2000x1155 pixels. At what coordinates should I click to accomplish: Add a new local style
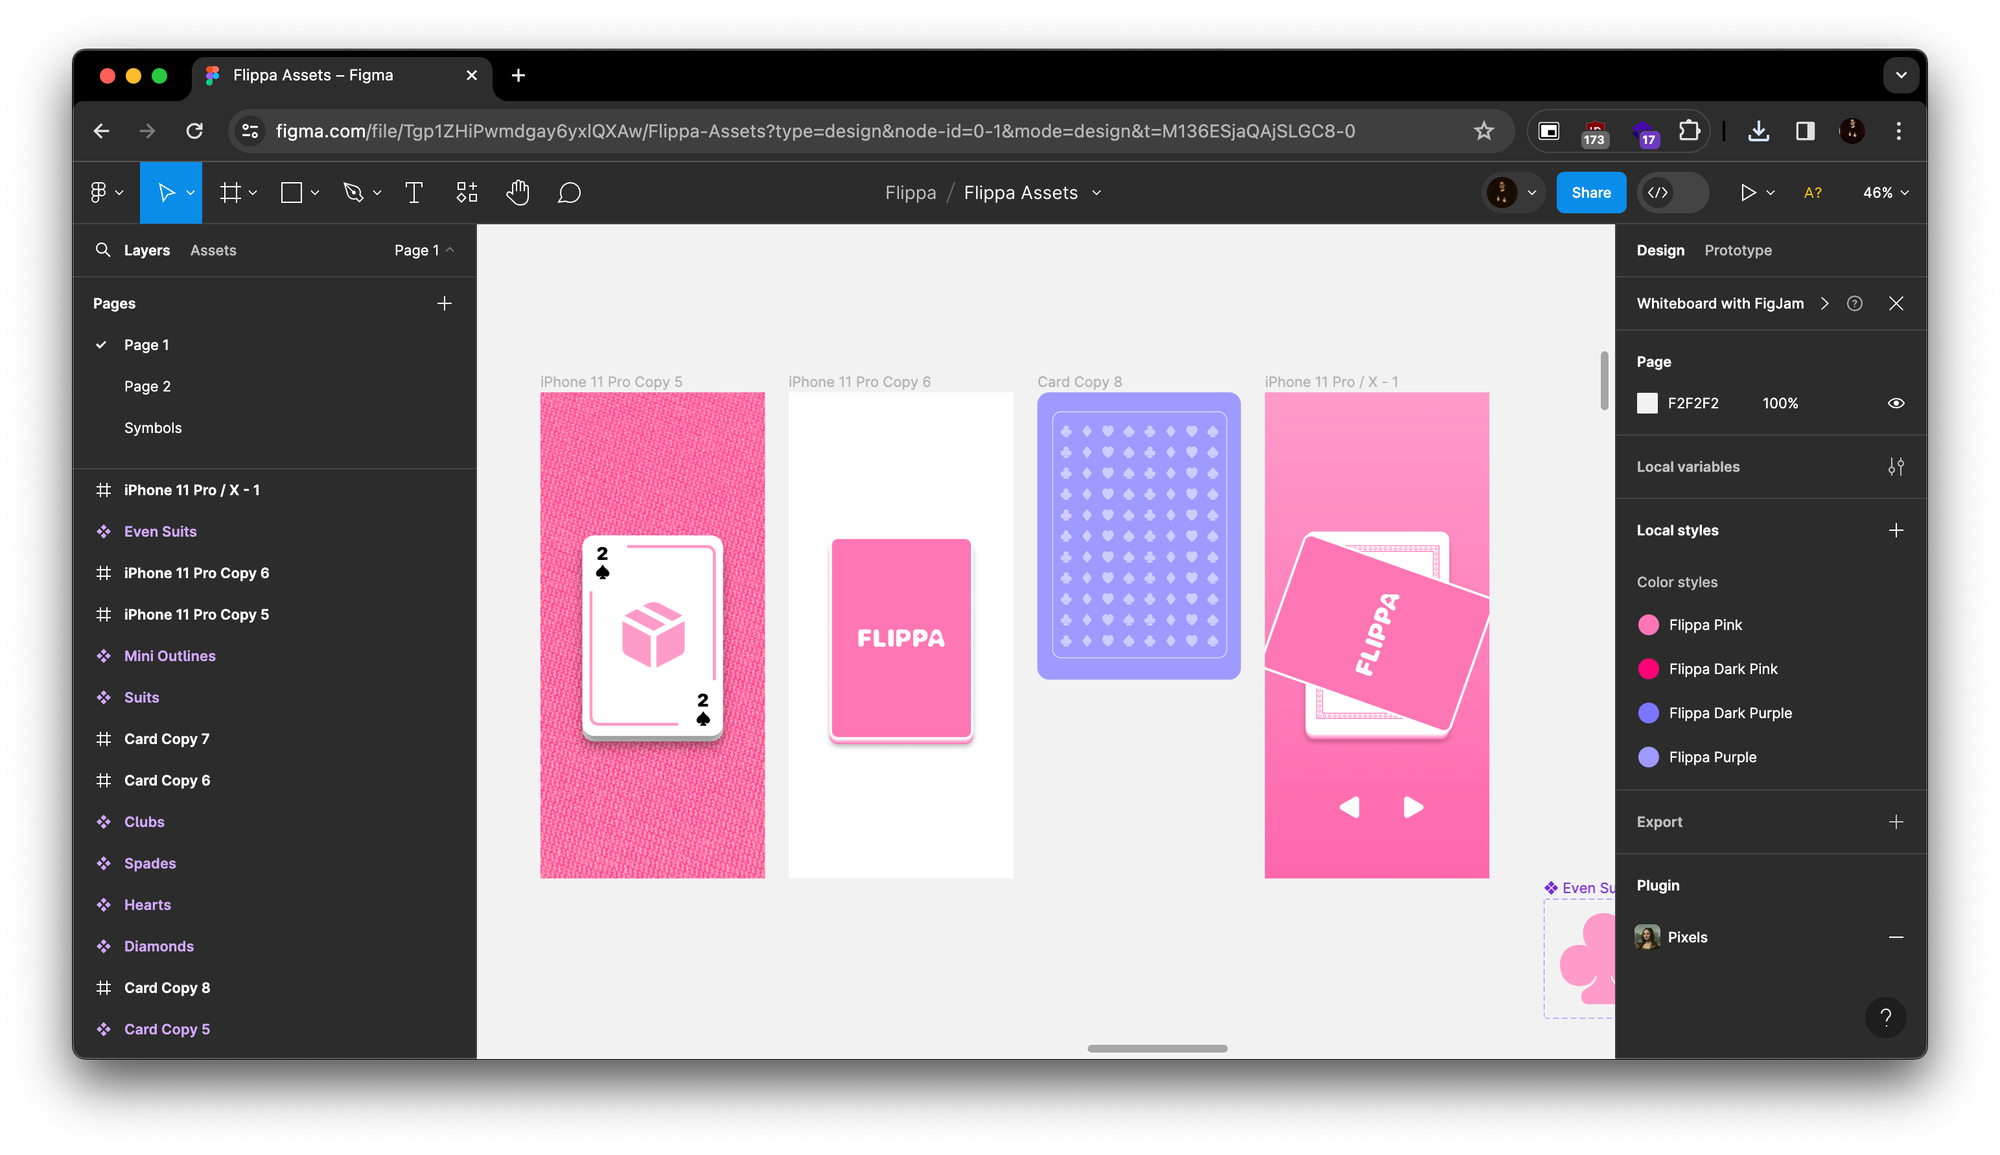(x=1895, y=530)
